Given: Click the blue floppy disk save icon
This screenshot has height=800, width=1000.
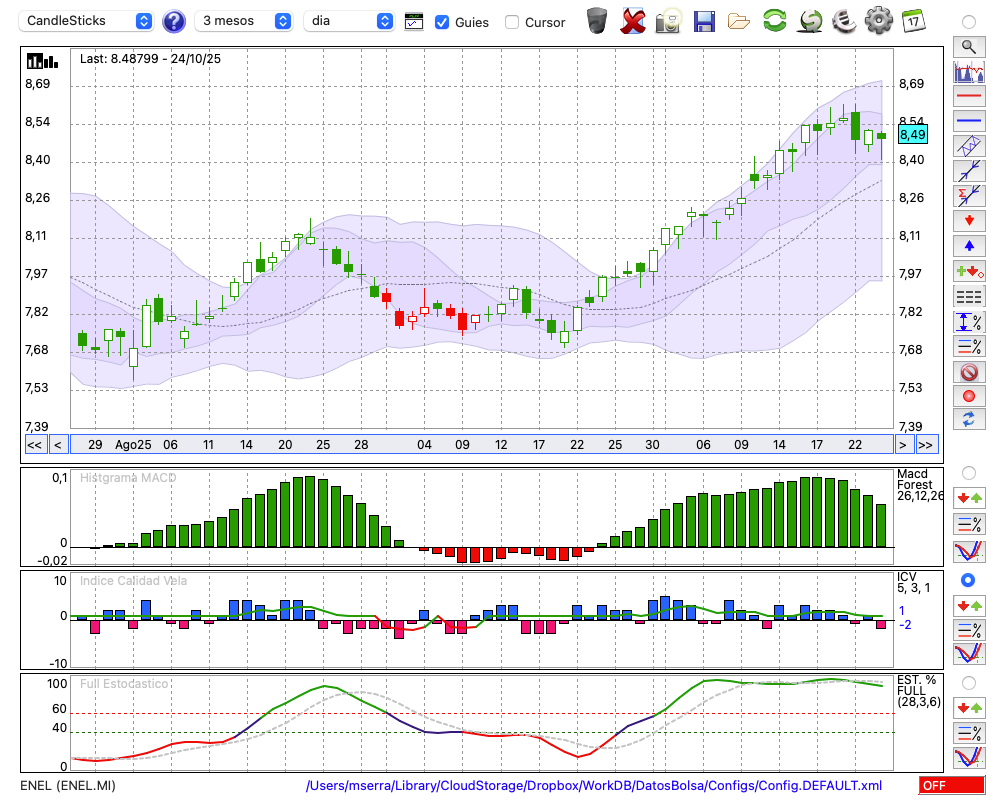Looking at the screenshot, I should 704,21.
